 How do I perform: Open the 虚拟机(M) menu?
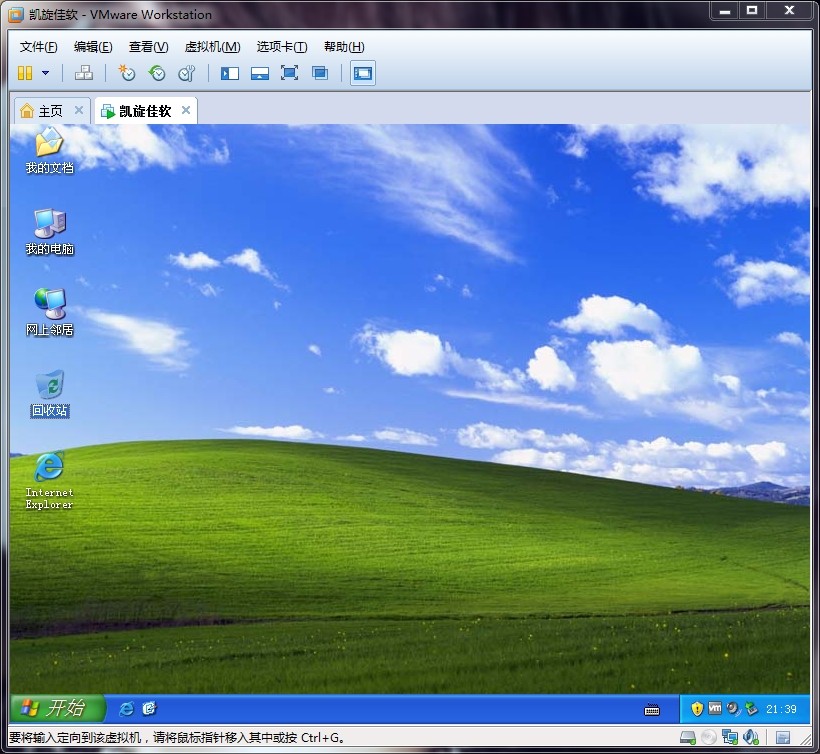tap(212, 47)
